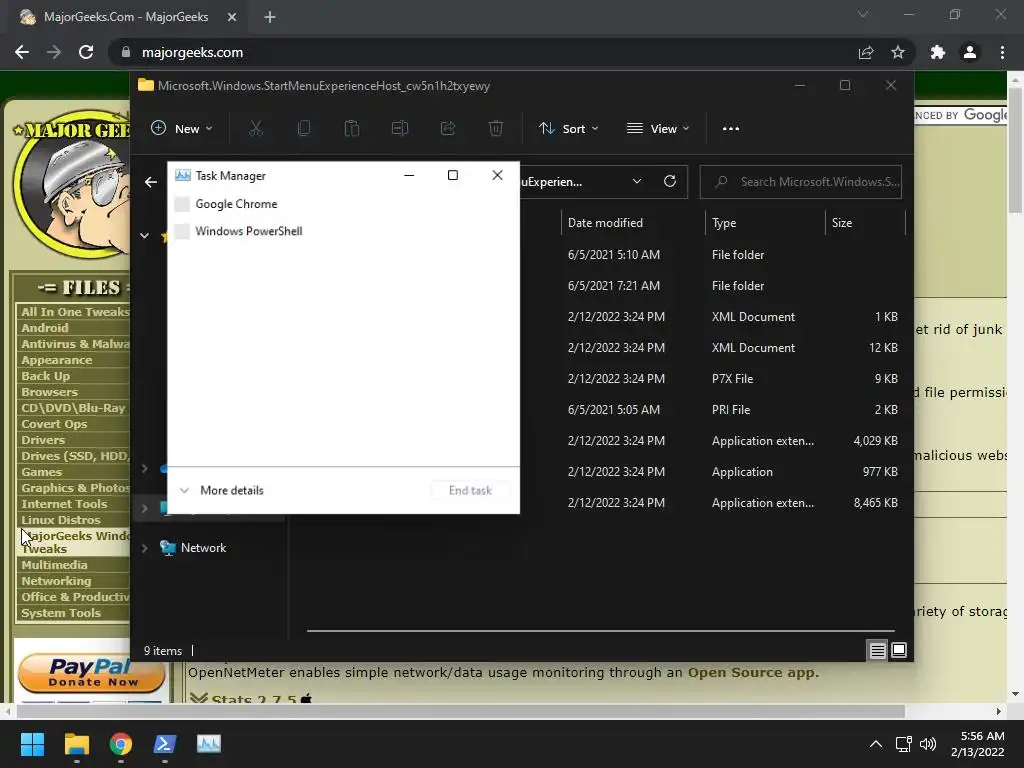
Task: Click the page vertical scrollbar thumb
Action: point(1015,149)
